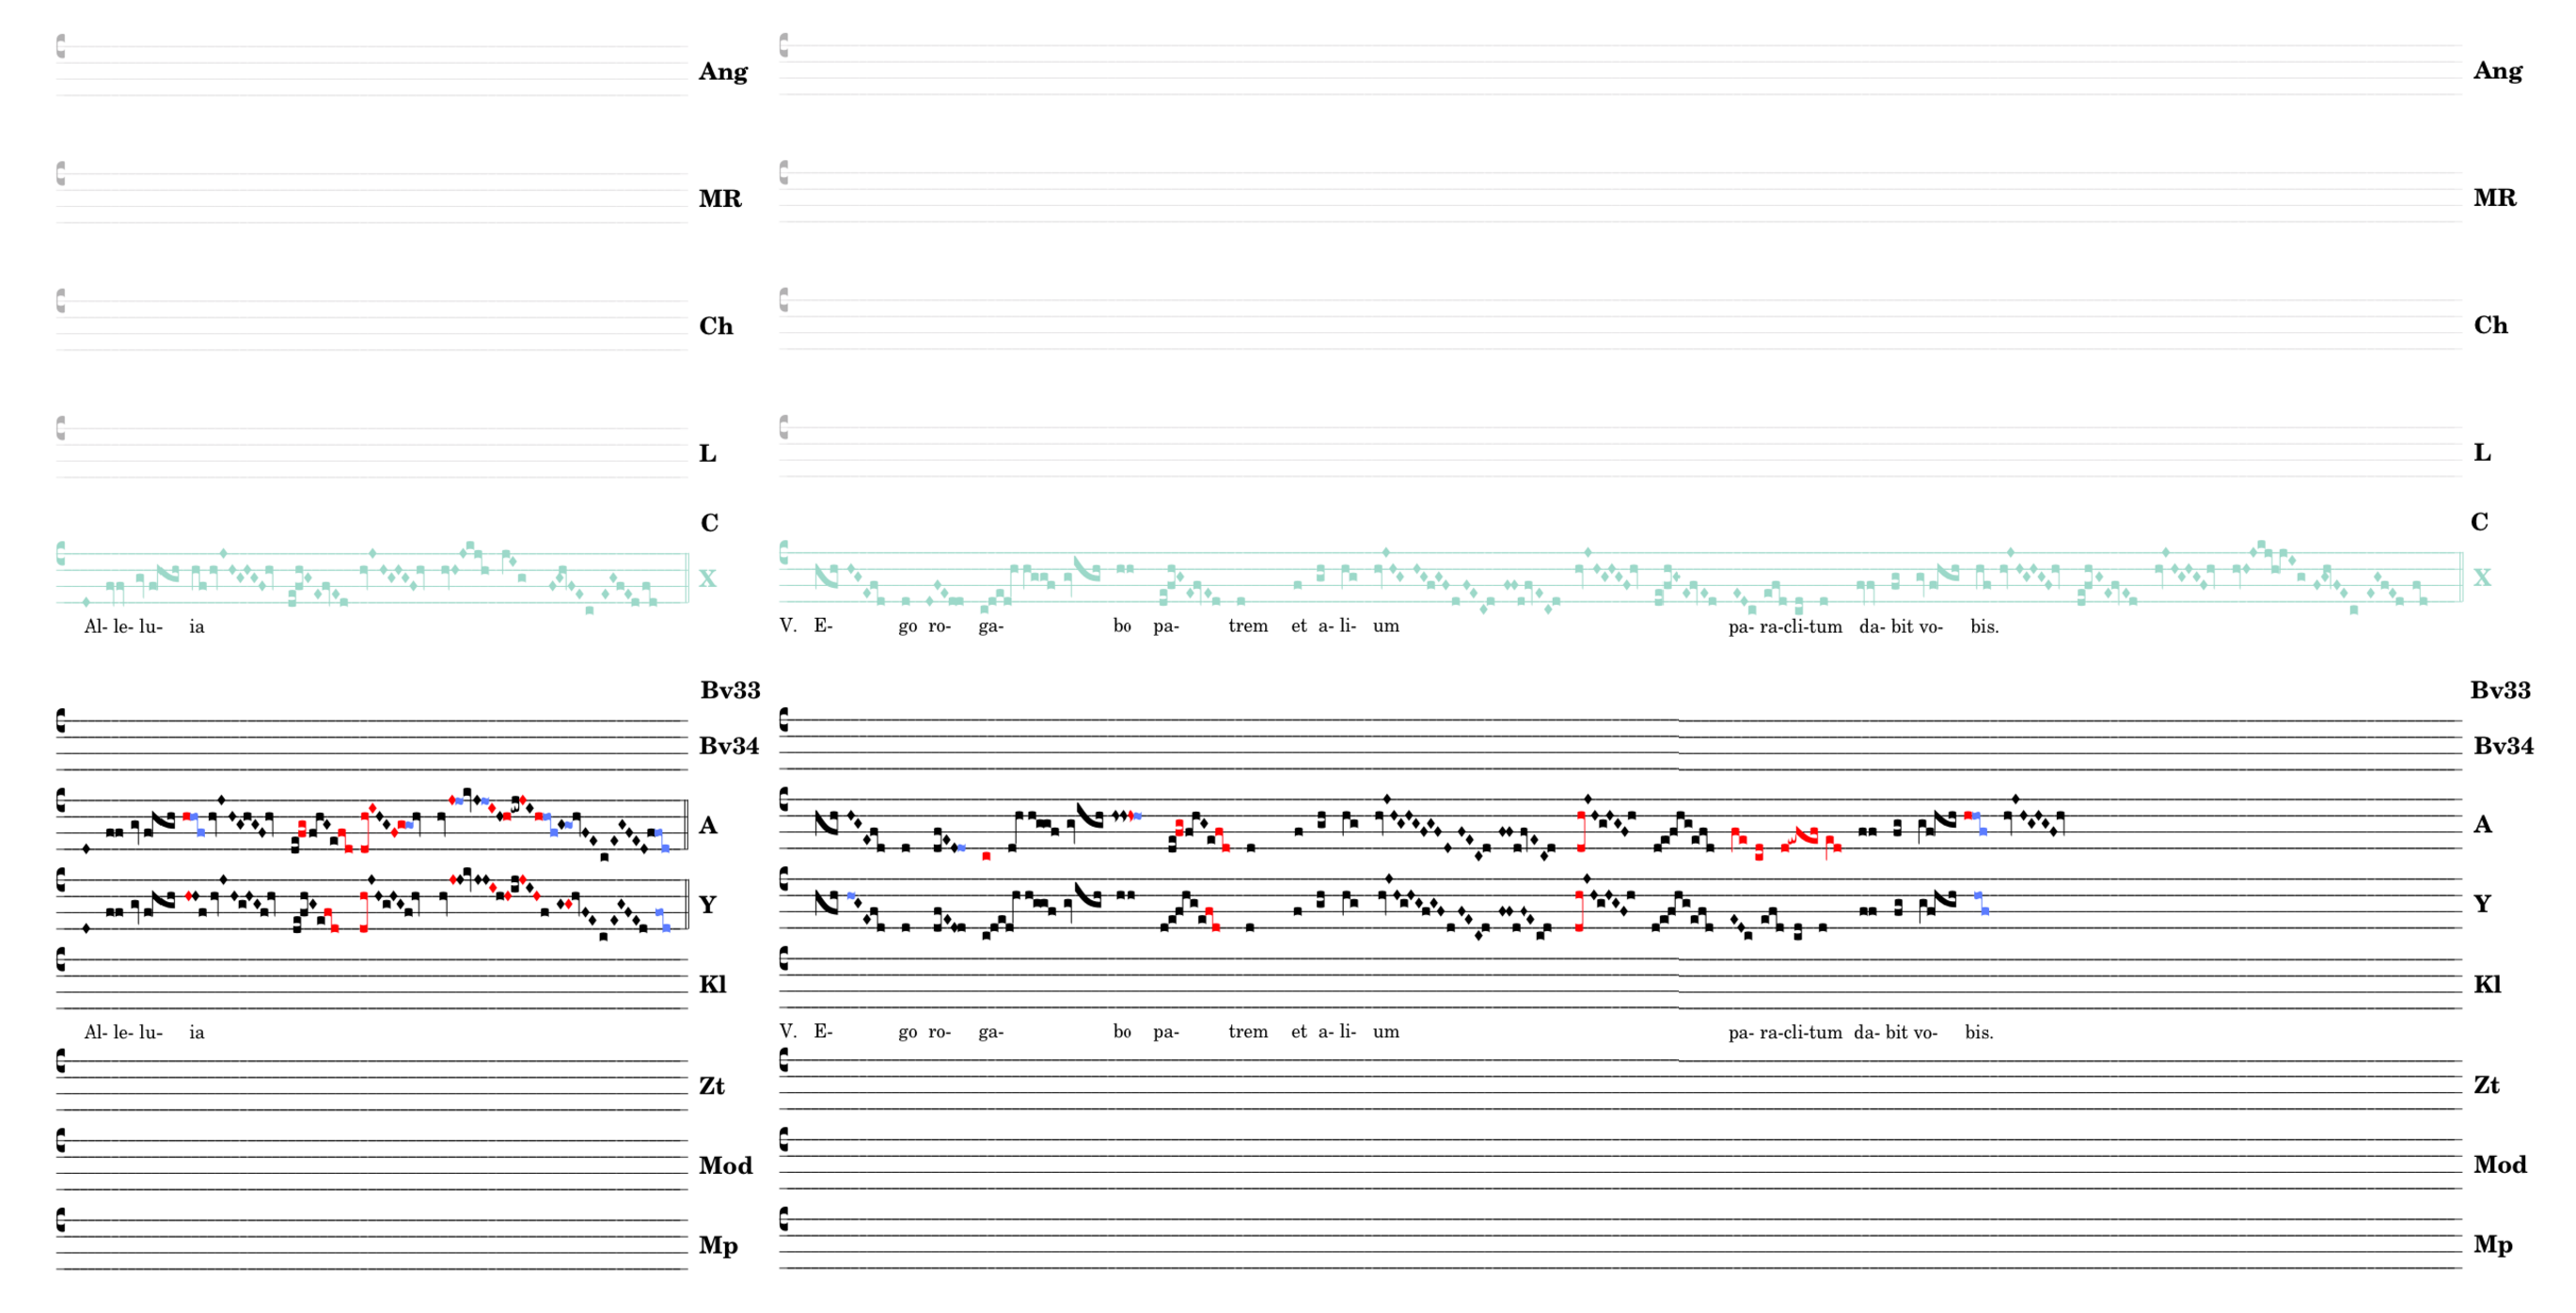The height and width of the screenshot is (1313, 2576).
Task: Click the C clef of the verse A staff
Action: [x=784, y=799]
